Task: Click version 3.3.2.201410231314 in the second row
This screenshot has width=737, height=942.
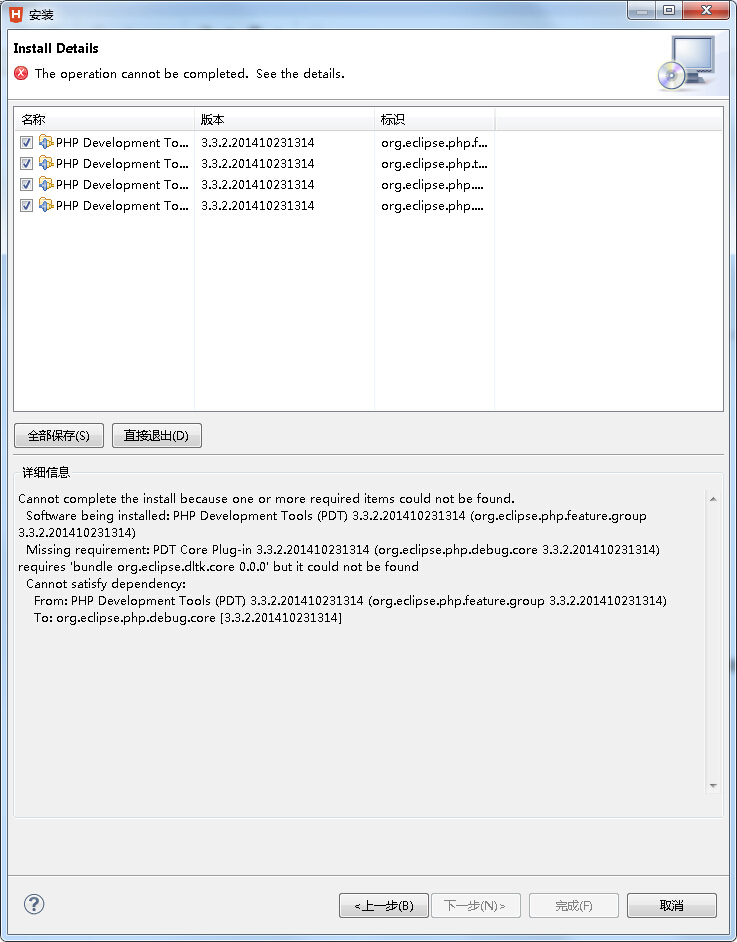Action: pos(258,163)
